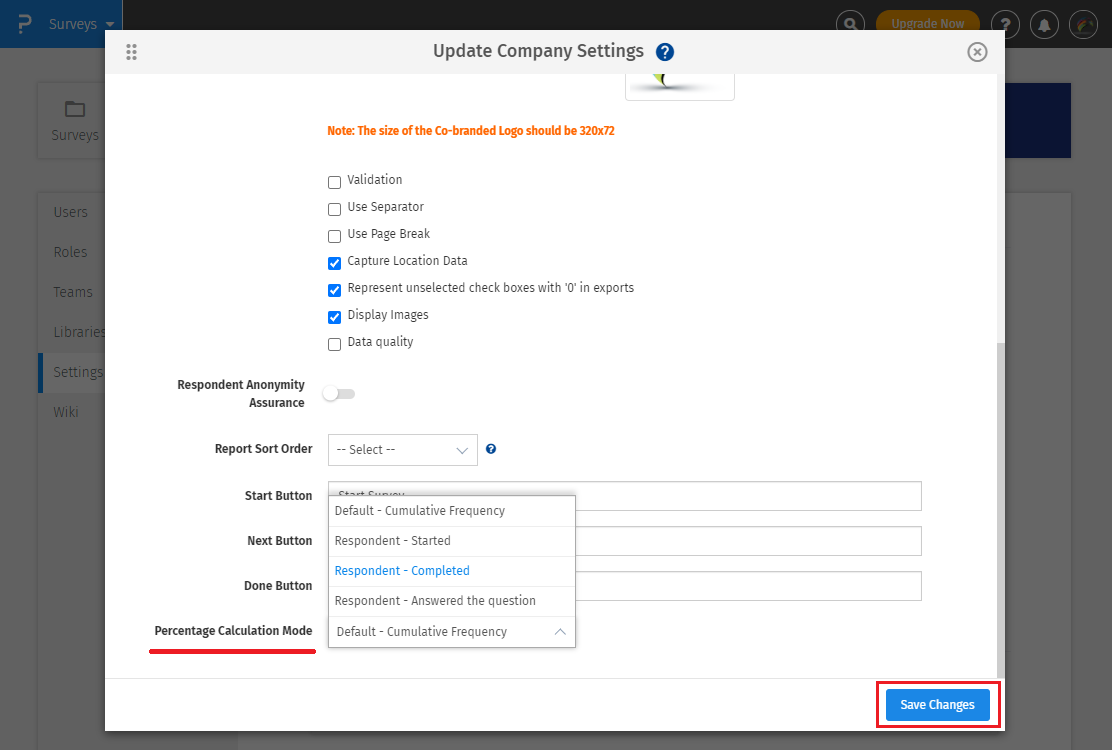This screenshot has width=1112, height=750.
Task: Click into the Next Button text field
Action: pos(747,541)
